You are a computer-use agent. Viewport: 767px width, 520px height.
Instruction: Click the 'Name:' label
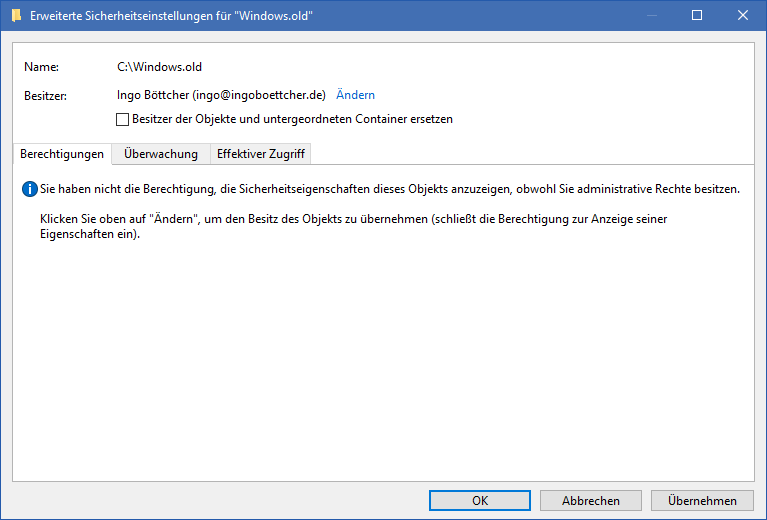(x=42, y=67)
